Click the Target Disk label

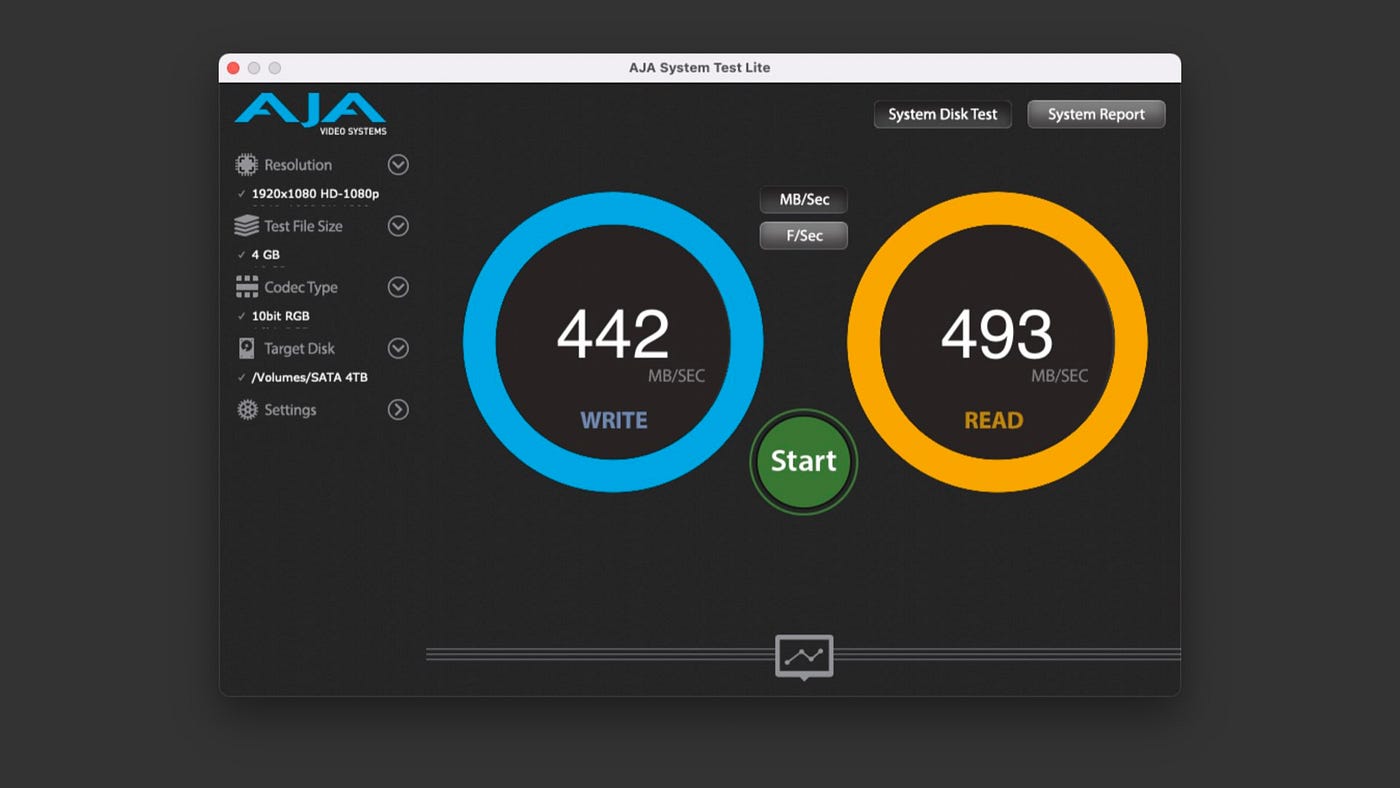(299, 348)
